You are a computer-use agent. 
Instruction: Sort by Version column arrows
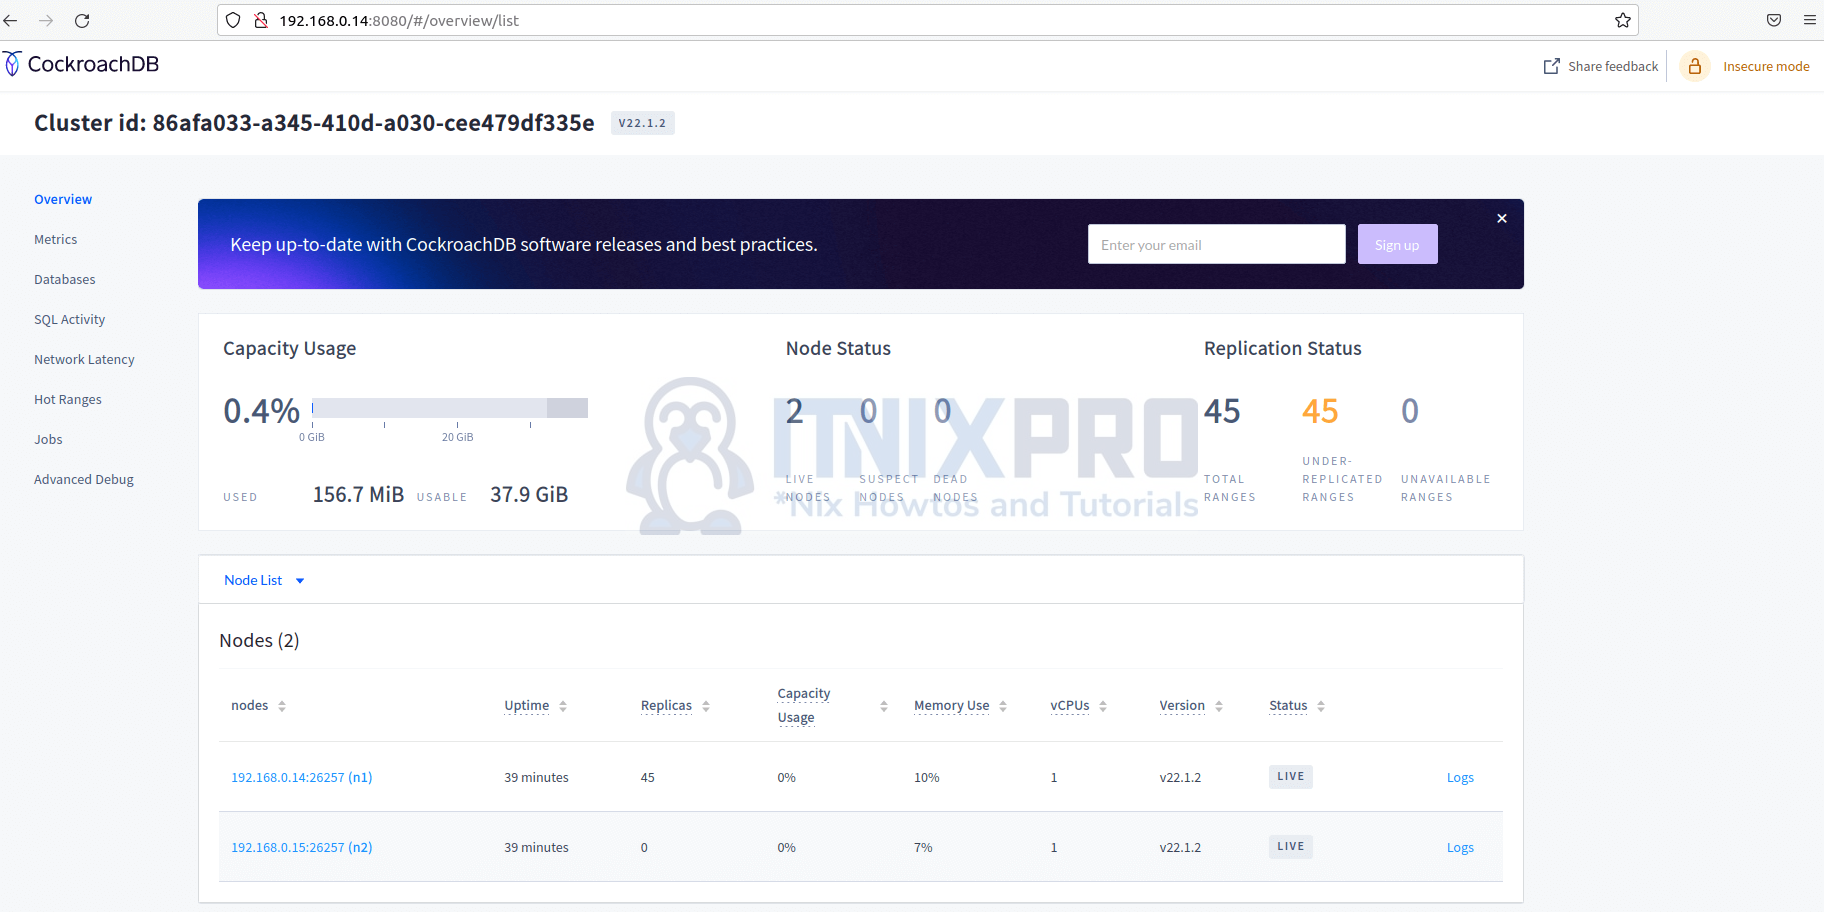1218,706
